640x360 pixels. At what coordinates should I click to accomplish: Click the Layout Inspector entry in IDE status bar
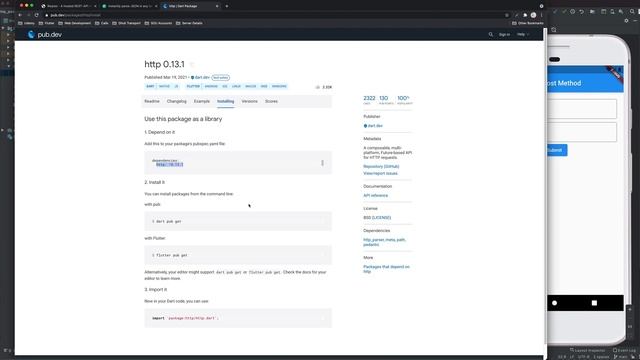coord(587,350)
